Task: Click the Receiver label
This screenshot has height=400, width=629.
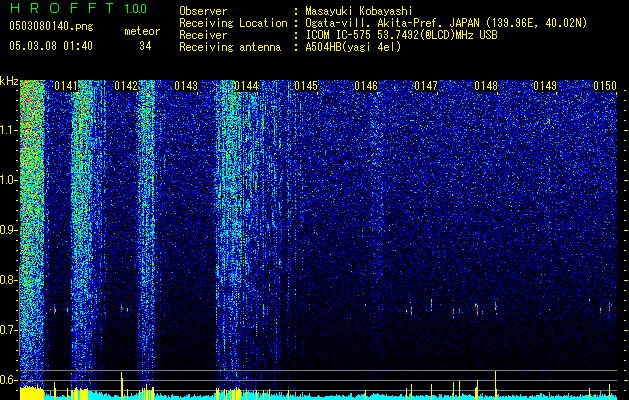Action: tap(203, 35)
